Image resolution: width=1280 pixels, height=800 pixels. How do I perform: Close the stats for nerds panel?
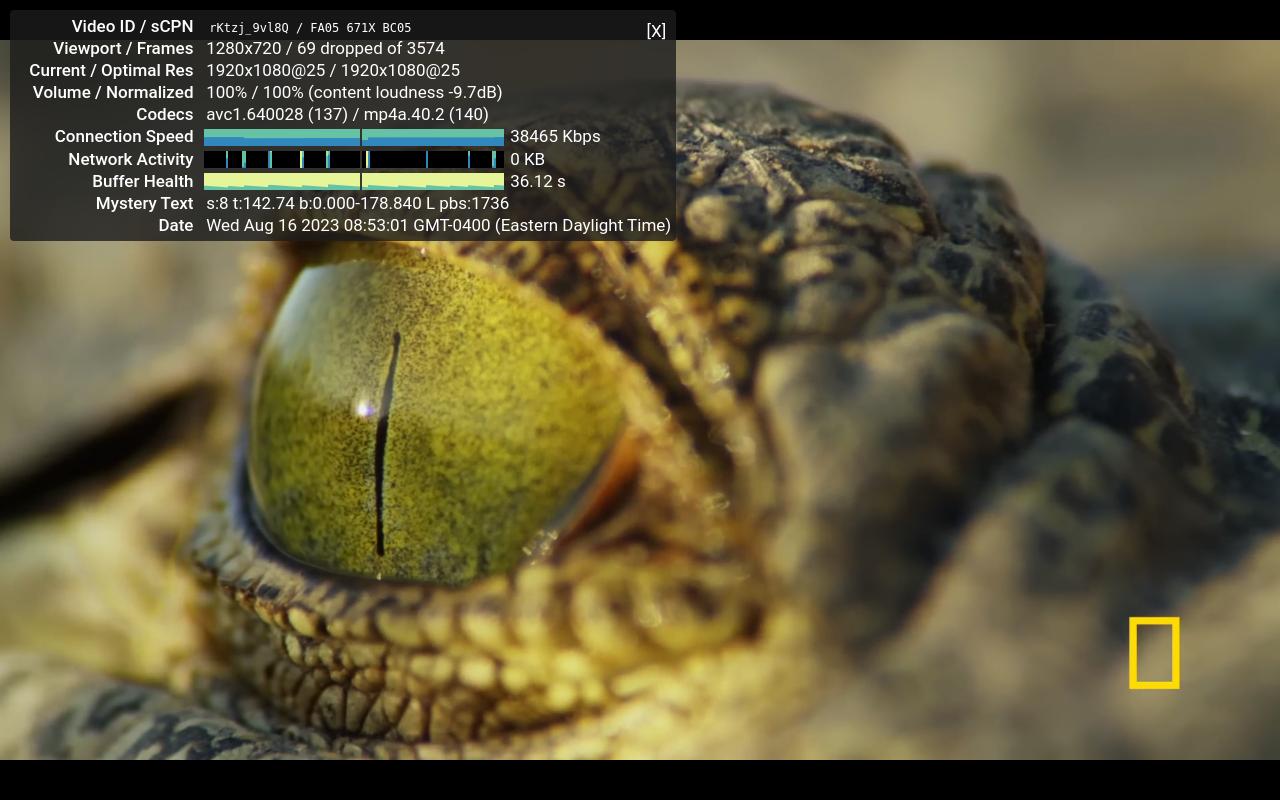tap(656, 30)
